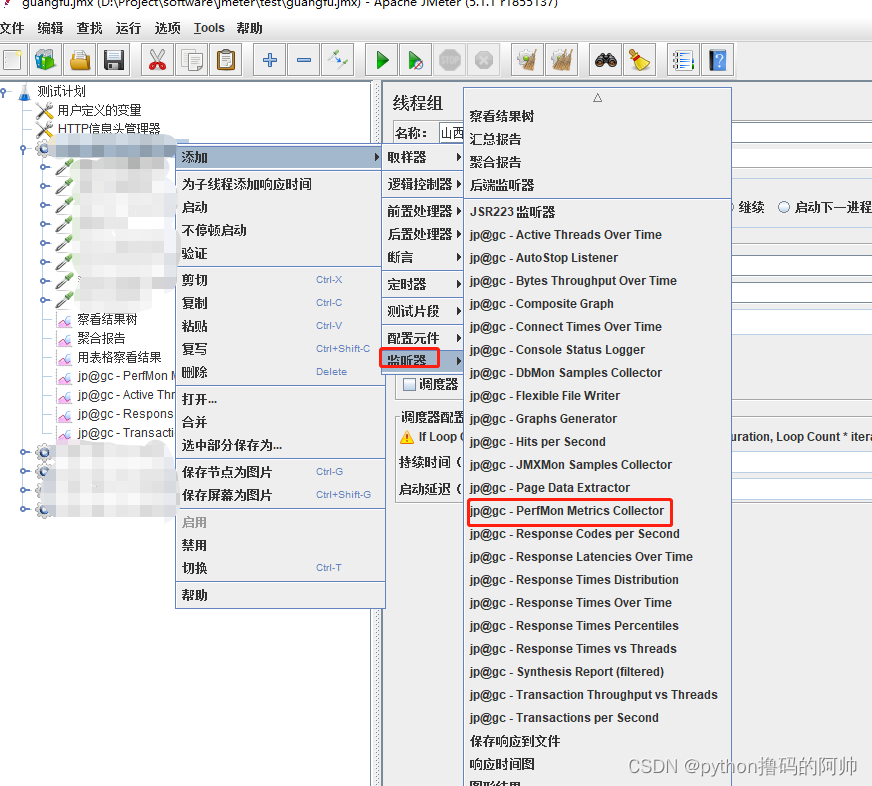The image size is (872, 786).
Task: Open 断言 submenu
Action: click(x=423, y=258)
